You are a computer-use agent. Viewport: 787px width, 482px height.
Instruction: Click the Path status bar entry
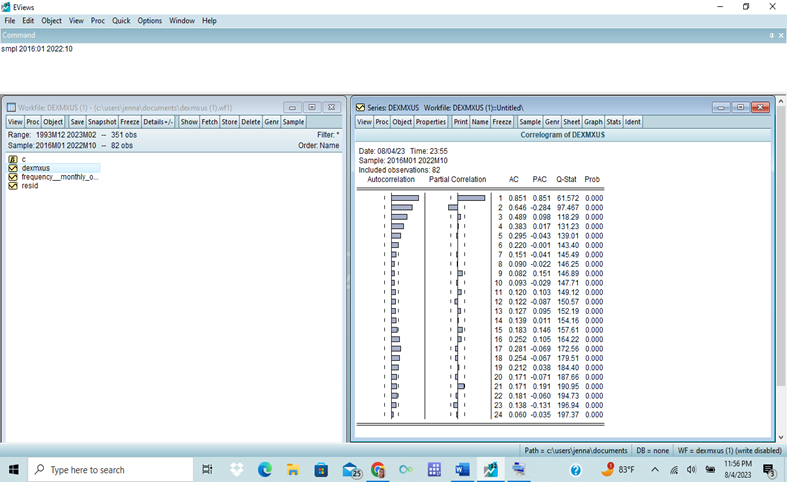(576, 450)
